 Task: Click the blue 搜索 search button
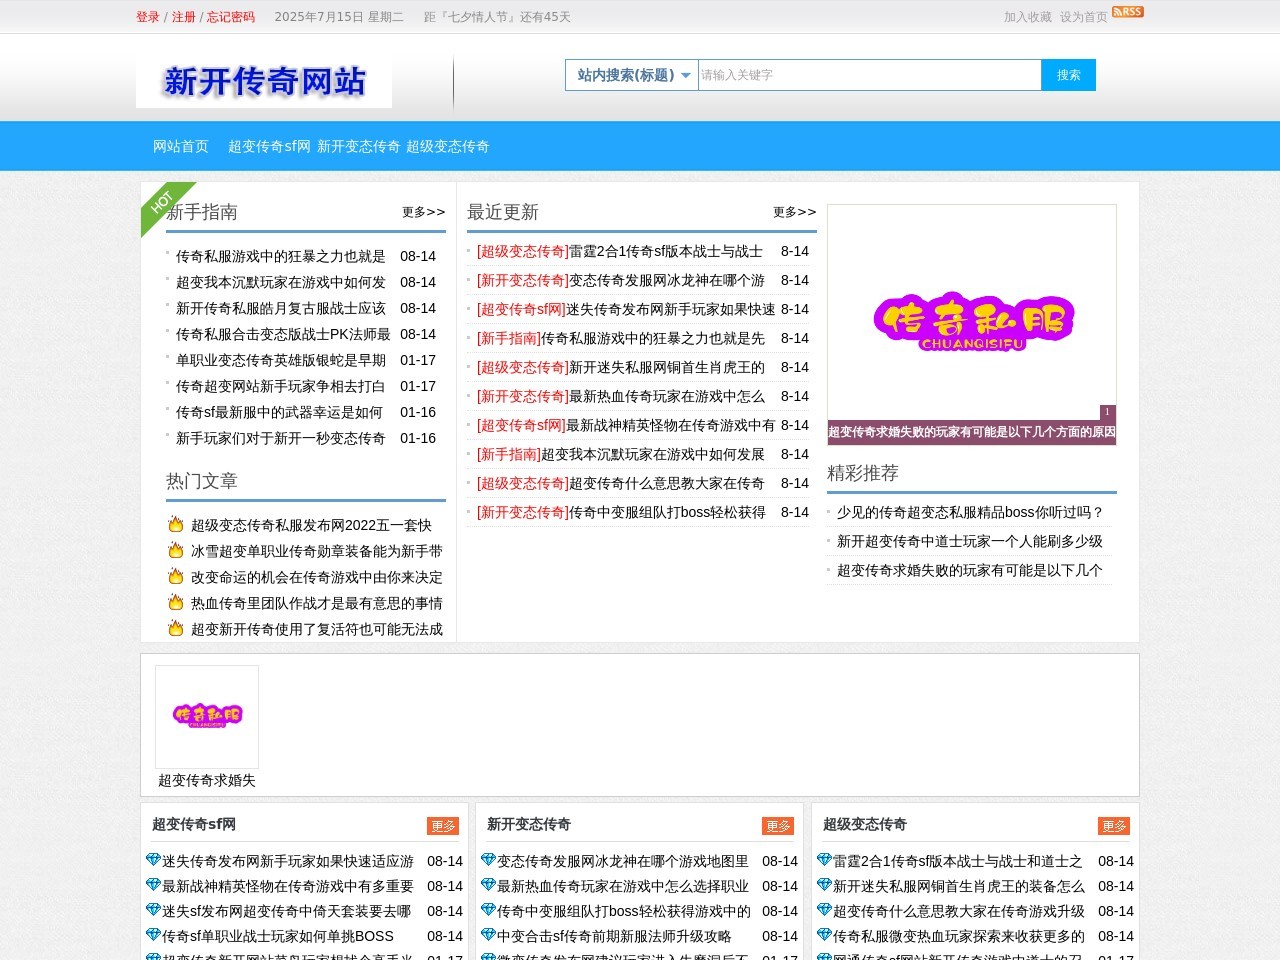point(1068,75)
